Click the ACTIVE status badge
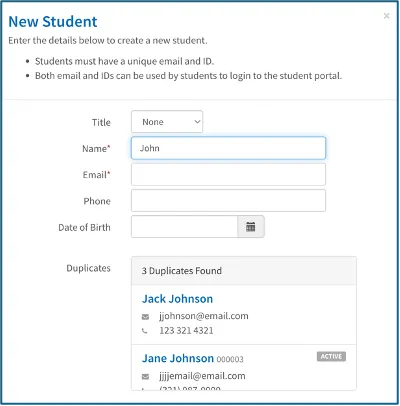400x406 pixels. 331,356
